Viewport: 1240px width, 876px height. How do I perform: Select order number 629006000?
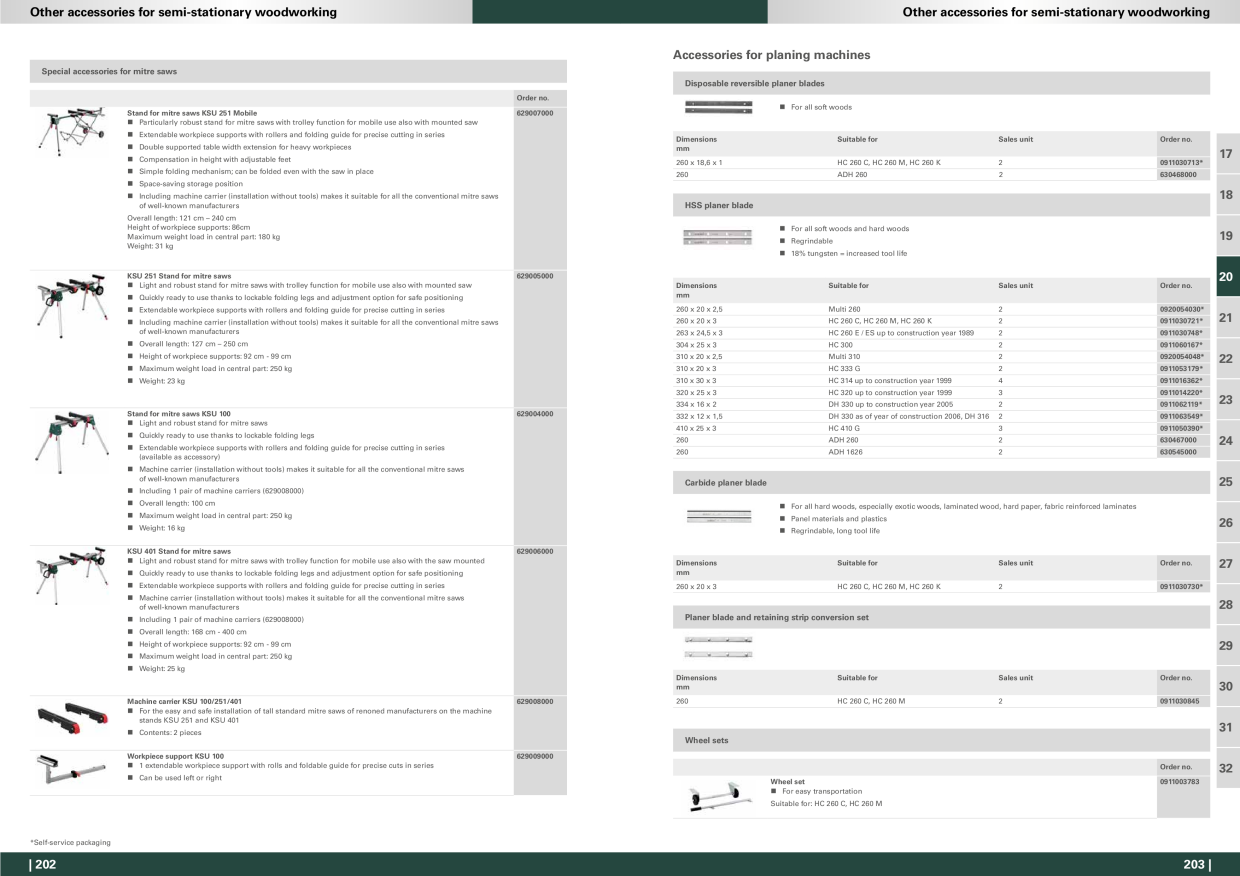(535, 551)
